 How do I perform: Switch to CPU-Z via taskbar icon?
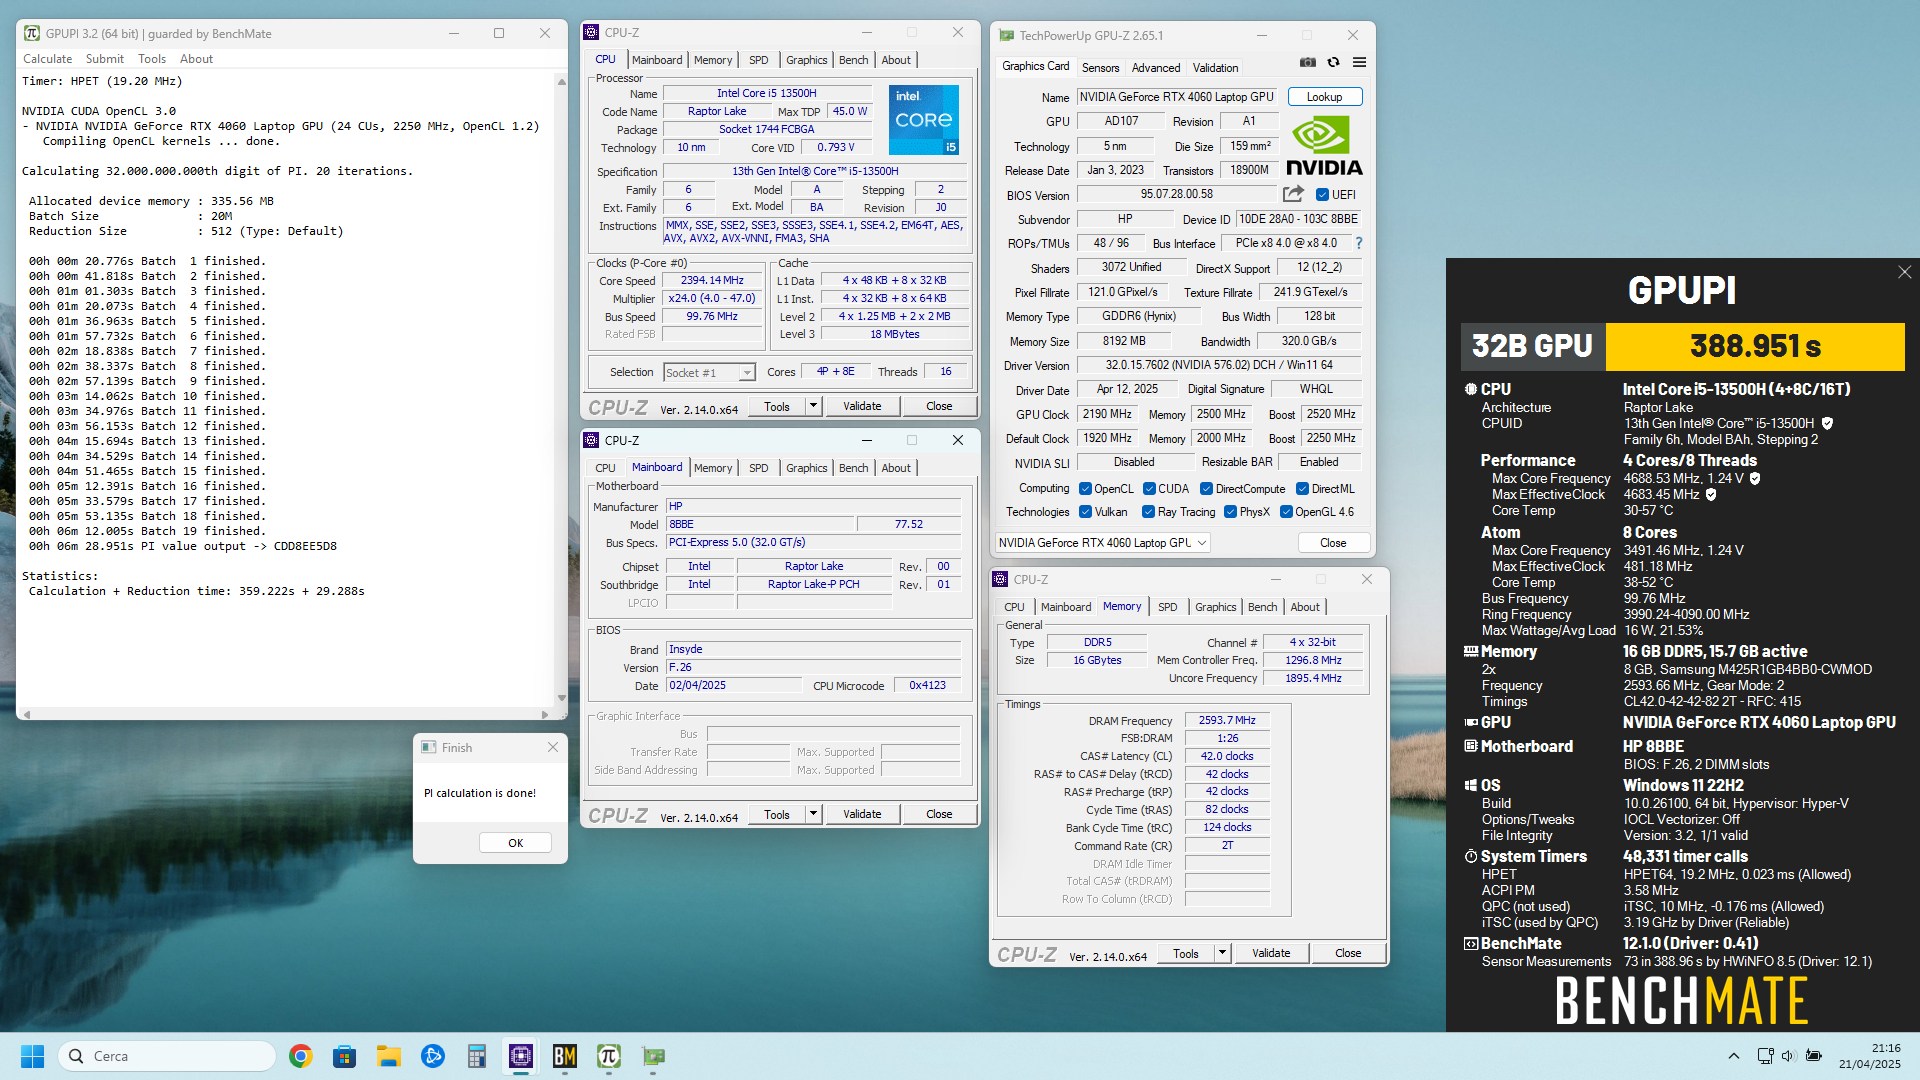tap(520, 1056)
